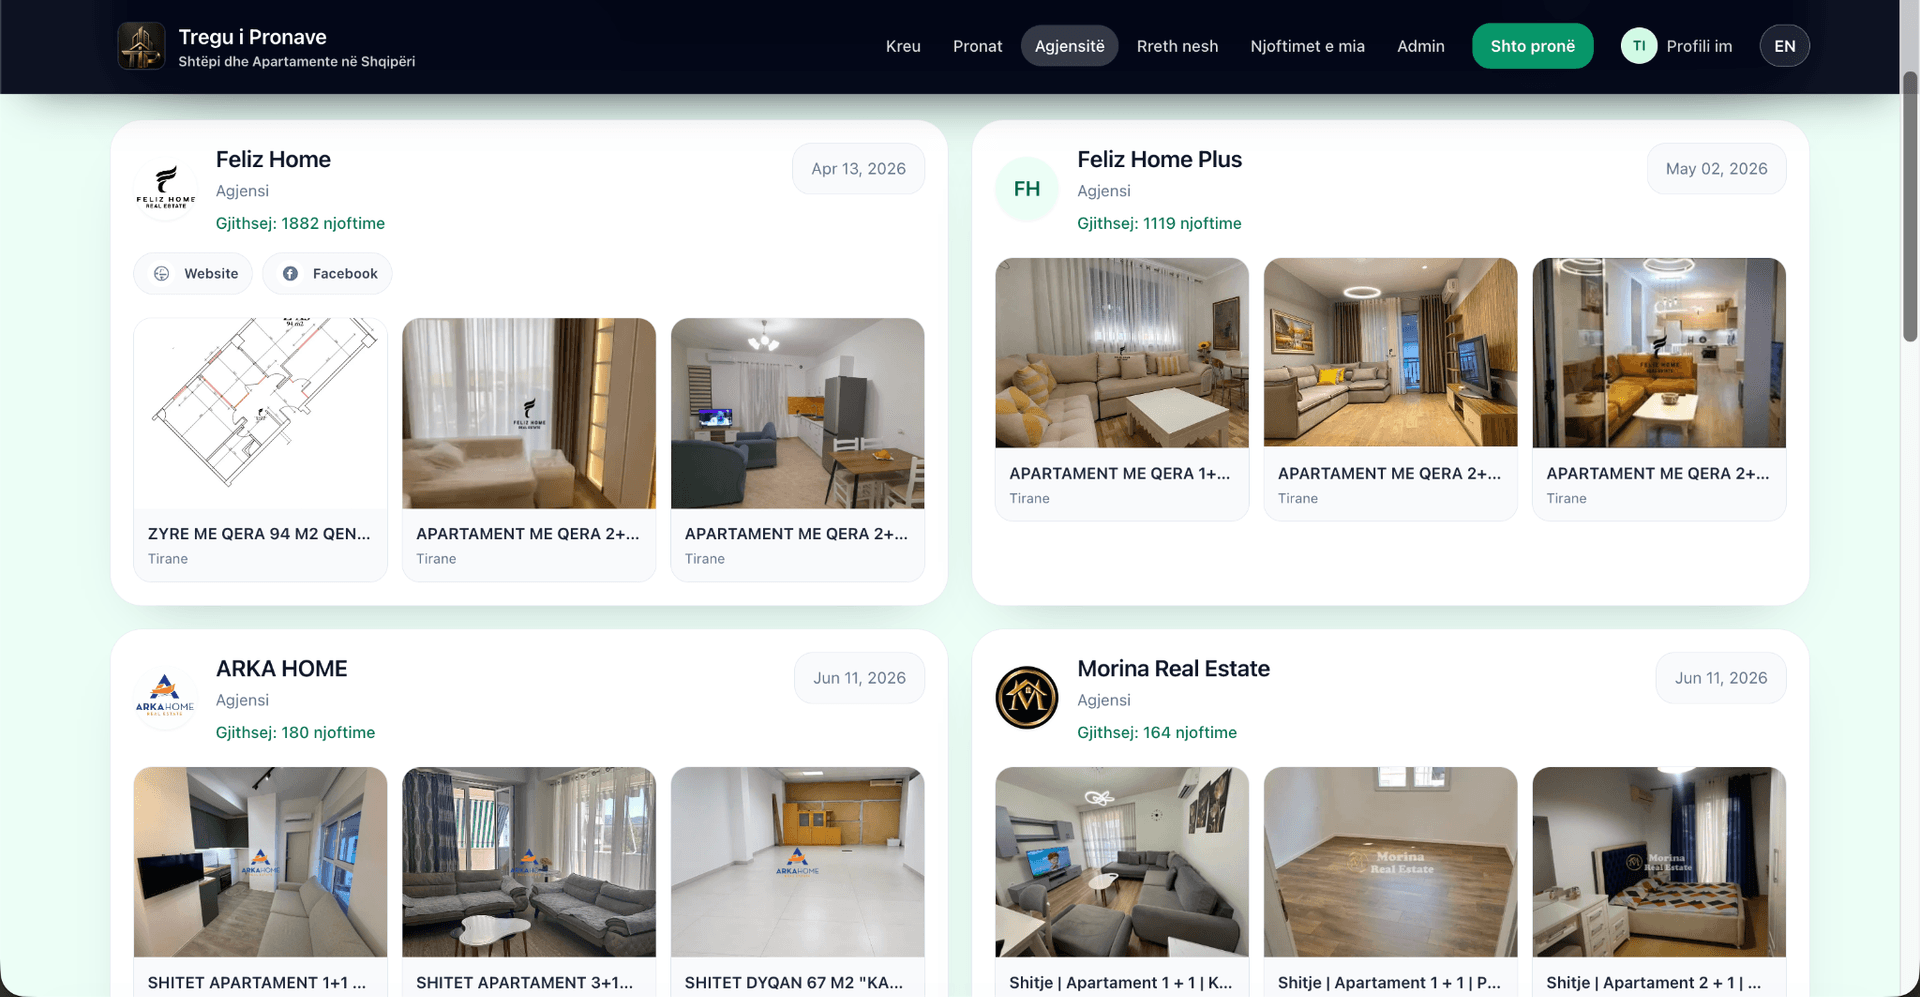Viewport: 1920px width, 997px height.
Task: Go to the Kreu menu item
Action: click(903, 46)
